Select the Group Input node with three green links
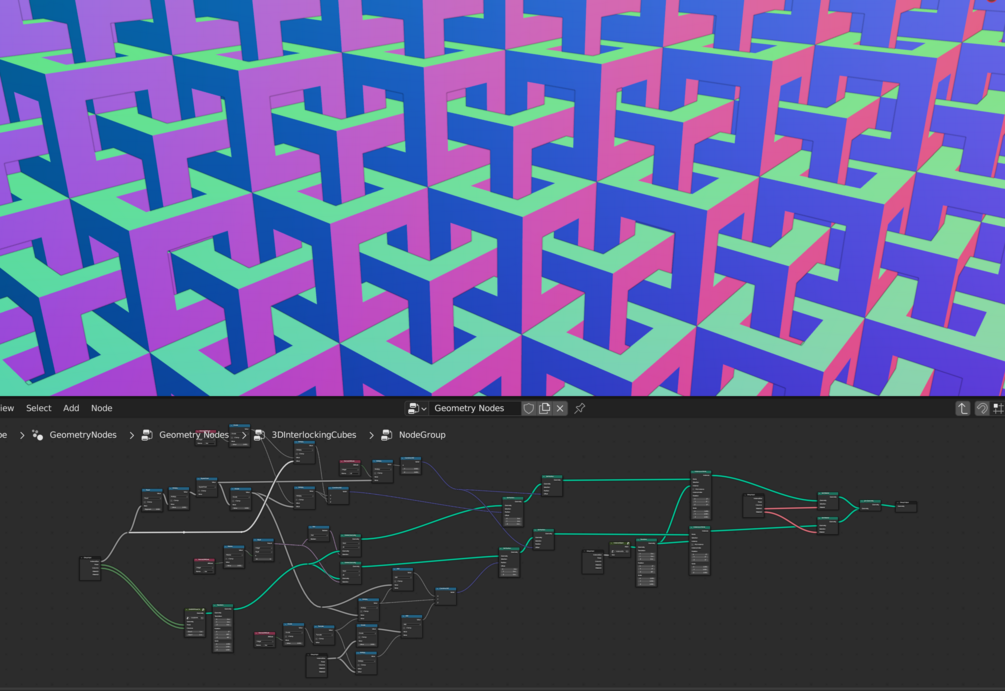 [x=90, y=568]
